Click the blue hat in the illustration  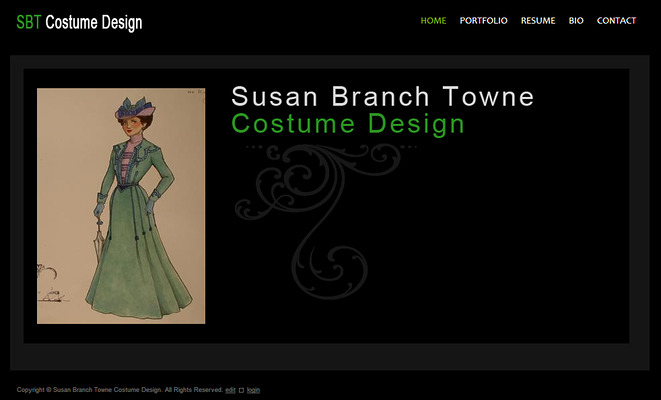point(131,104)
